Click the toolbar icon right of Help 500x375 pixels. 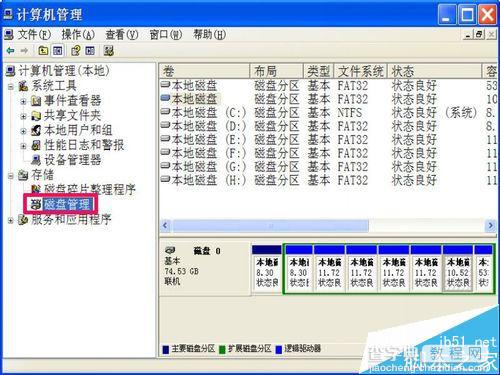[x=90, y=51]
